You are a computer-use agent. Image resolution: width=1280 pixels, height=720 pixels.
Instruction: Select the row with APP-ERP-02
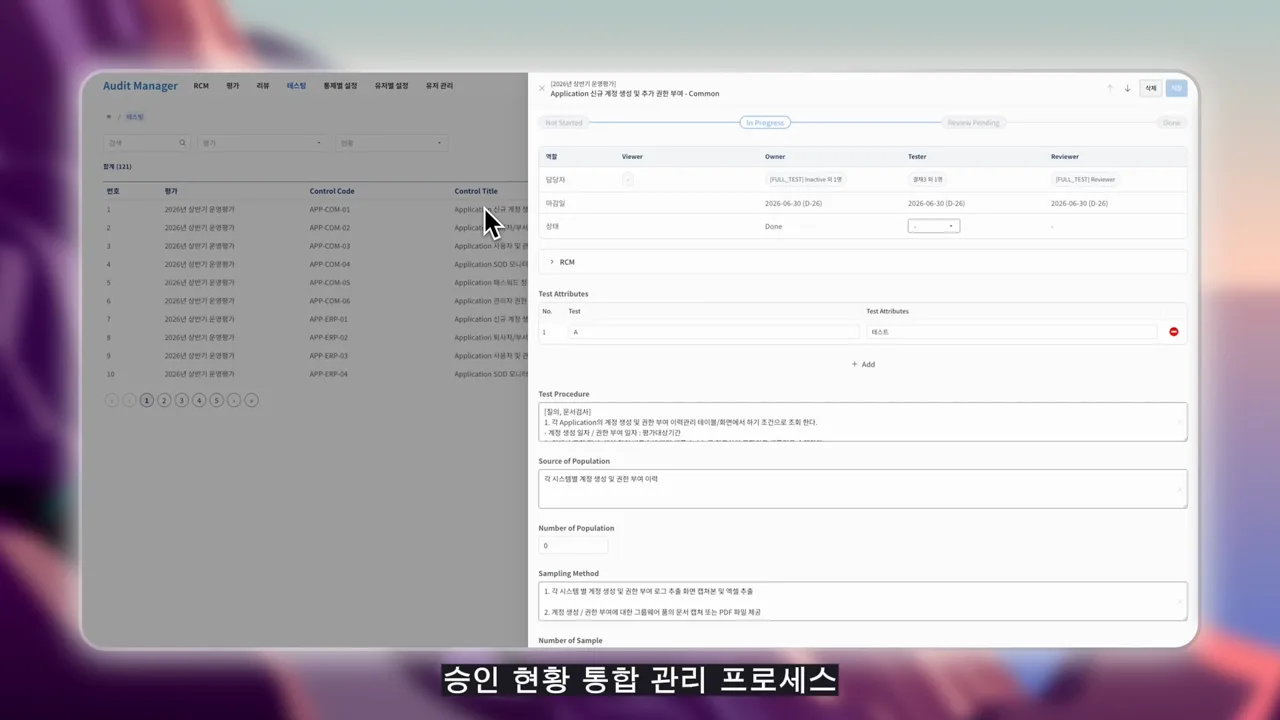pyautogui.click(x=315, y=338)
